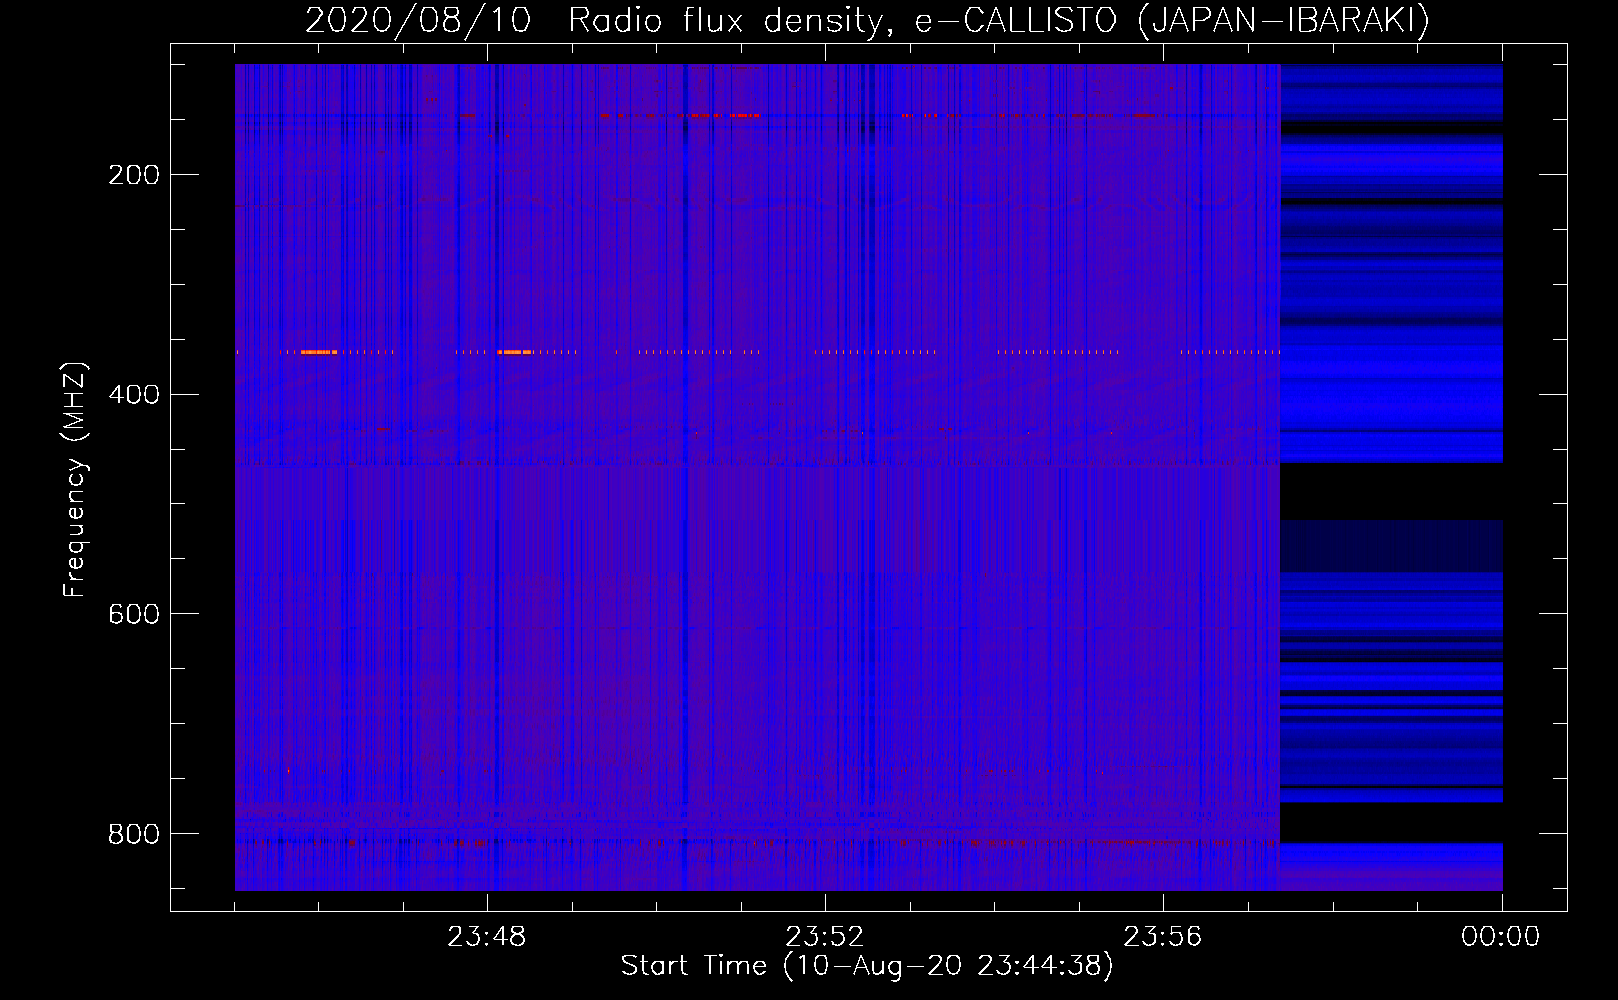Click the "800" frequency tick label
The height and width of the screenshot is (1000, 1618).
coord(134,834)
